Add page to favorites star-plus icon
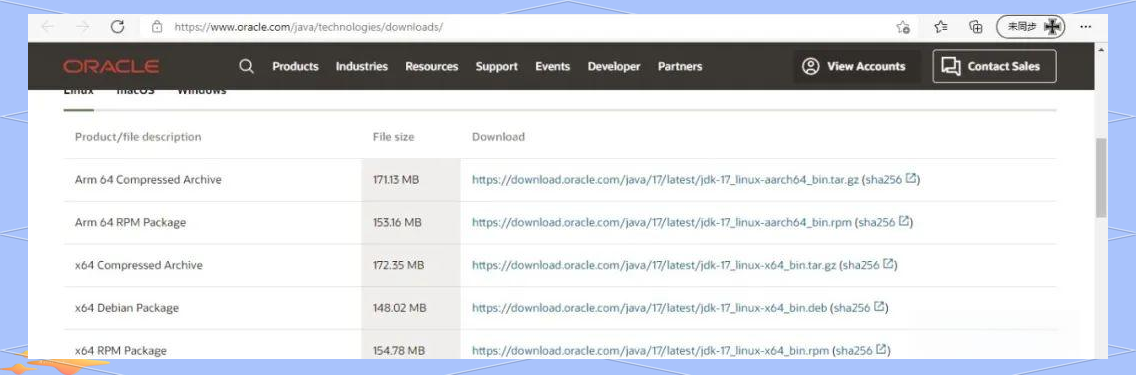 pos(903,27)
